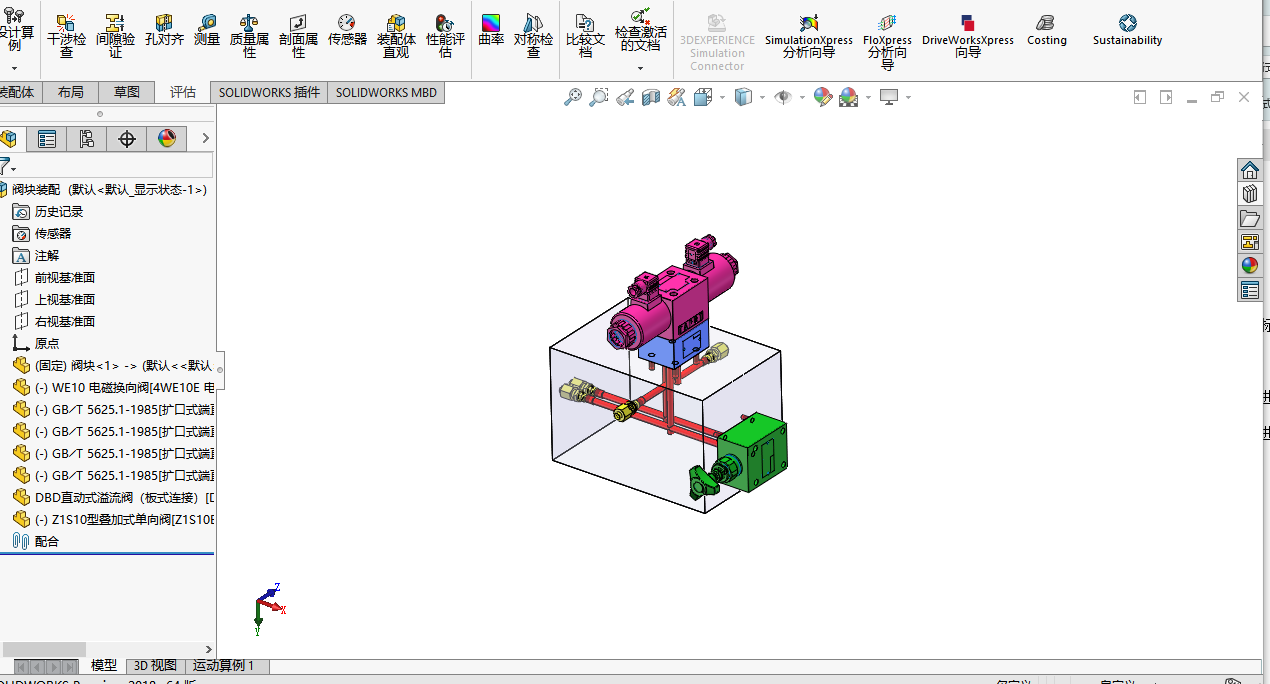Switch to SOLIDWORKS MBD tab
This screenshot has width=1270, height=684.
pyautogui.click(x=386, y=92)
